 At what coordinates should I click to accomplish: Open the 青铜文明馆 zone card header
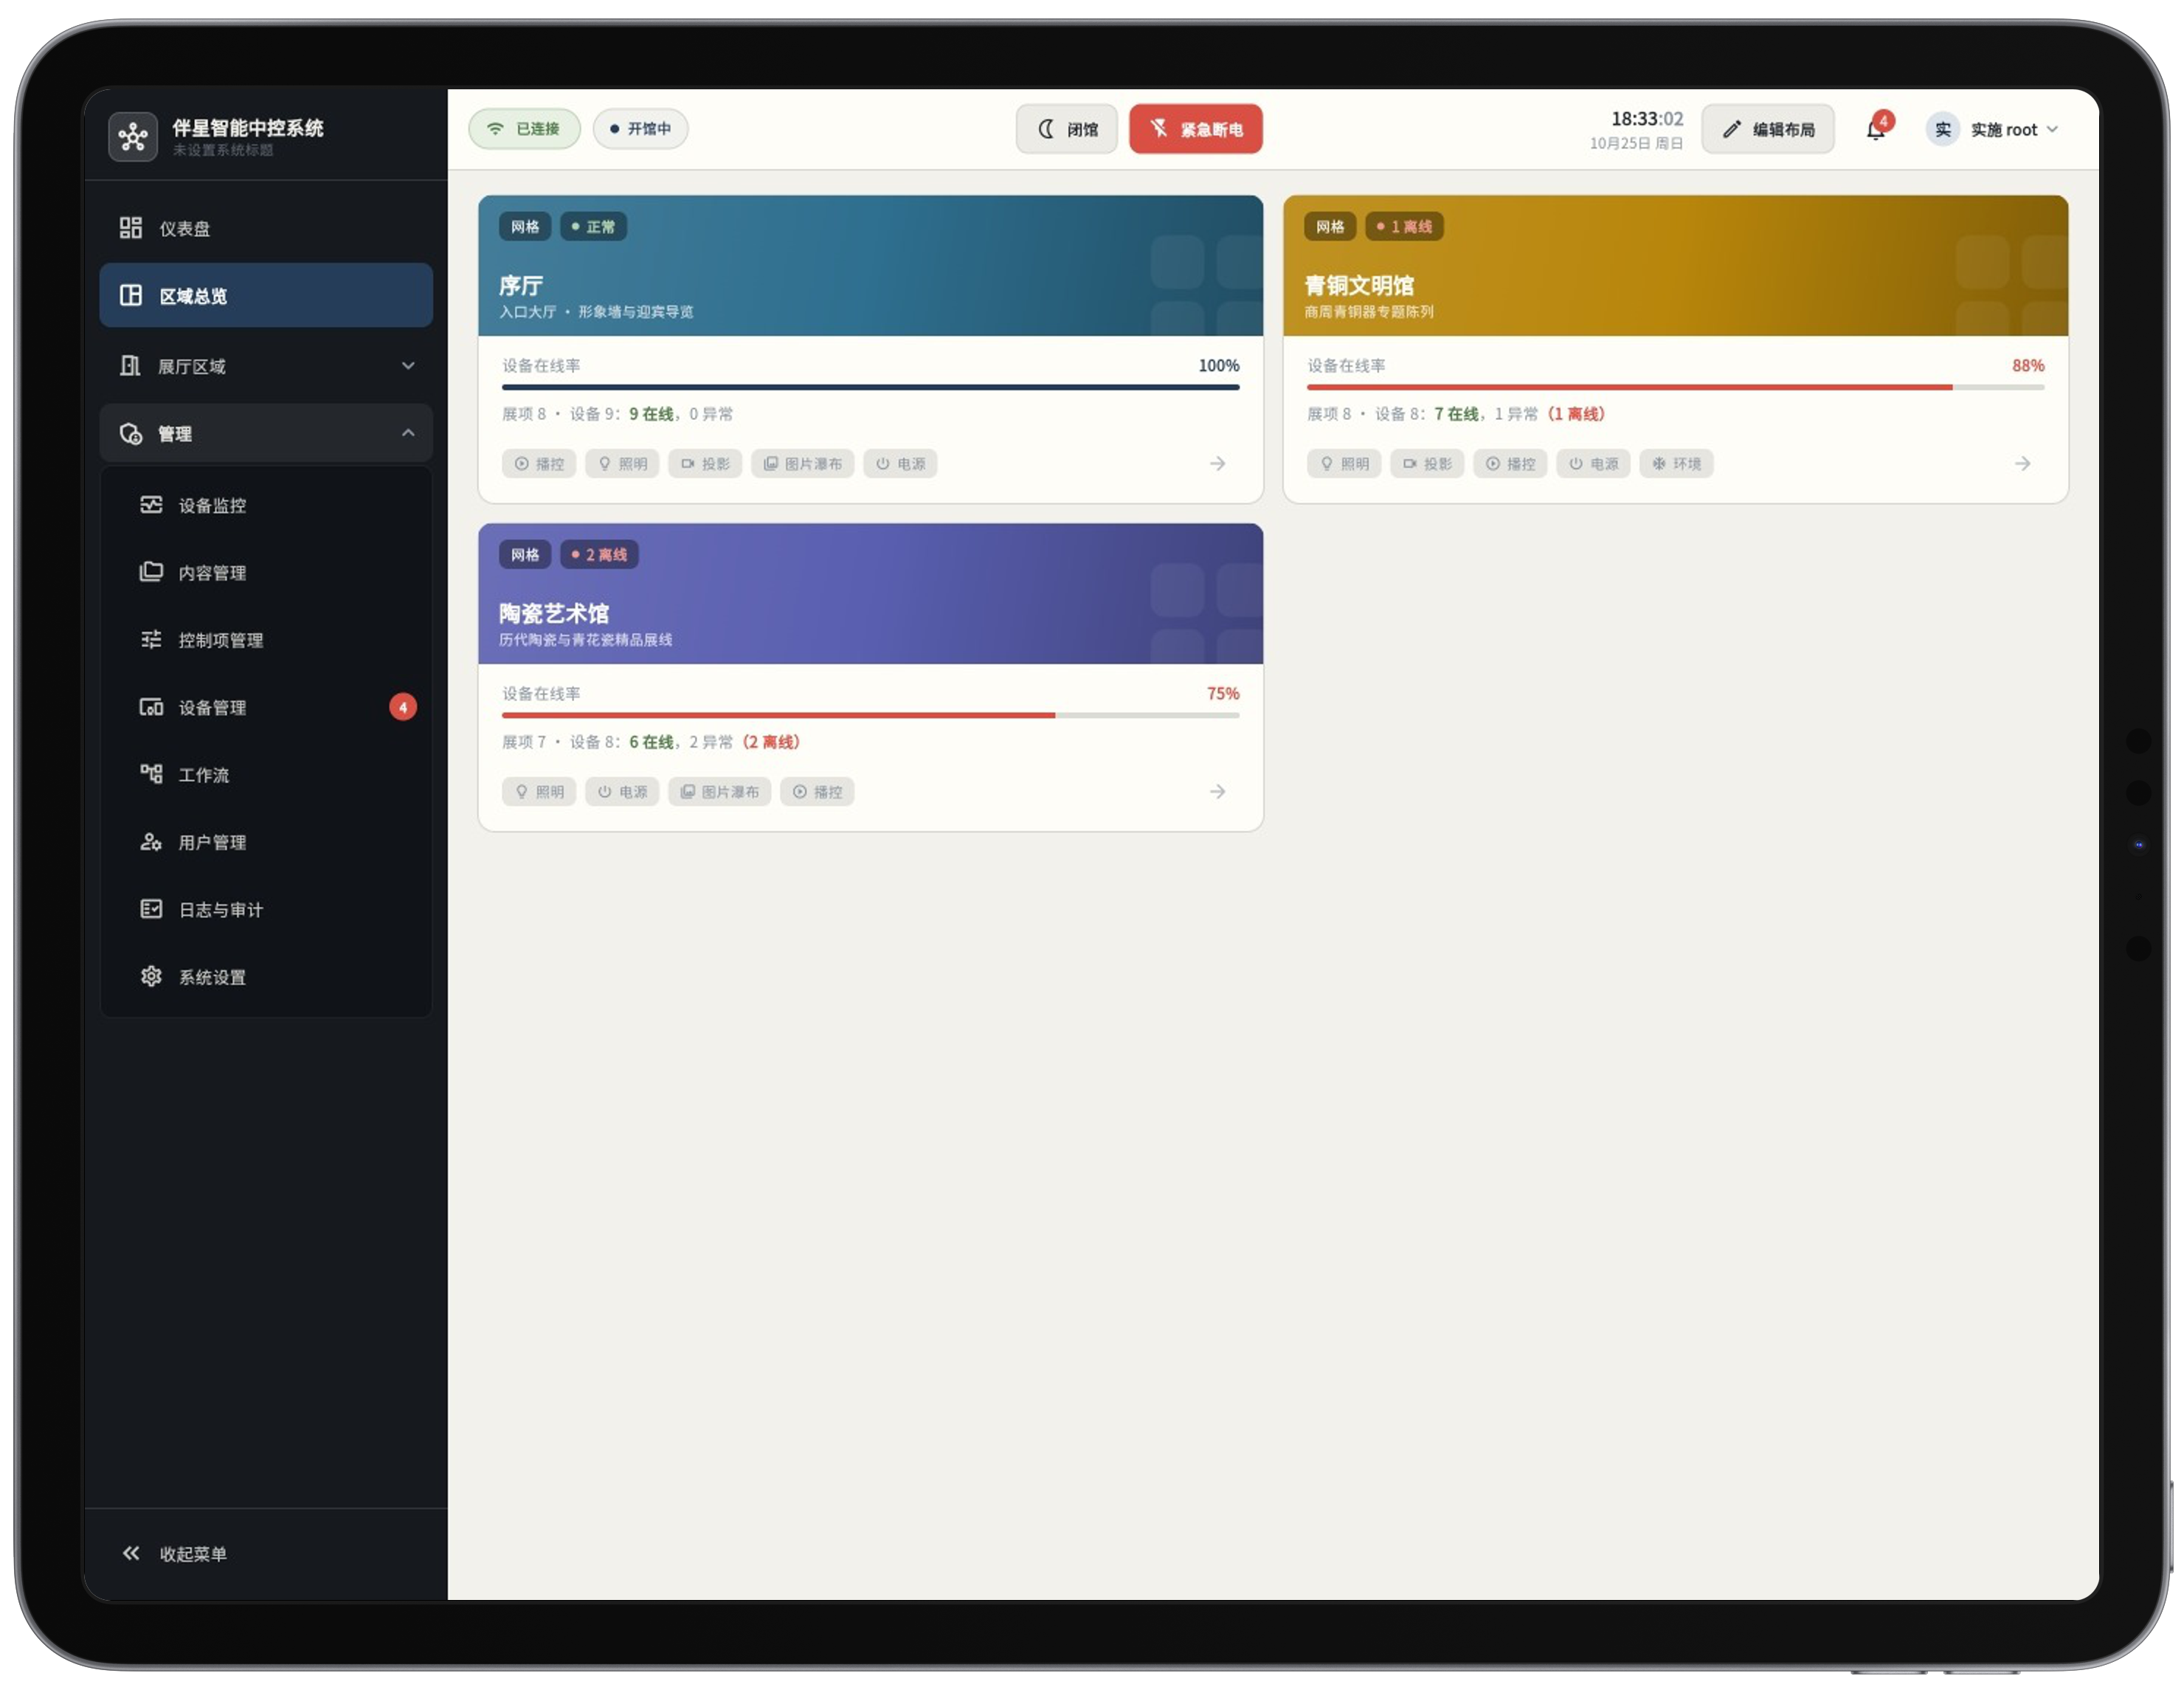click(x=1675, y=265)
